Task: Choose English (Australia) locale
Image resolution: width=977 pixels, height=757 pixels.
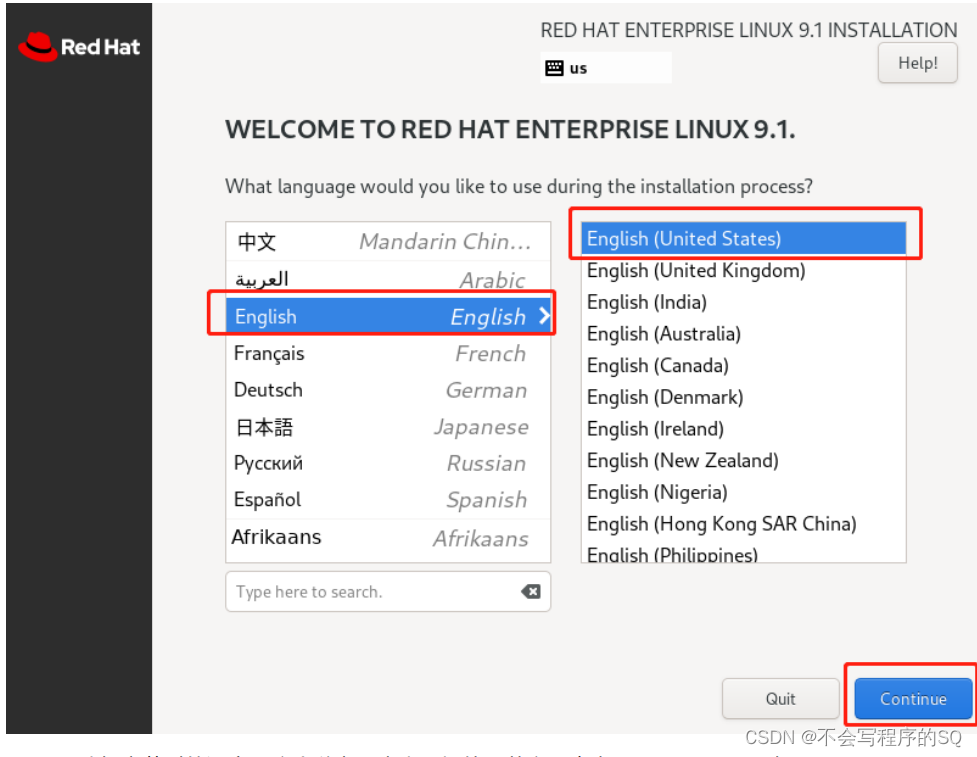Action: click(743, 334)
